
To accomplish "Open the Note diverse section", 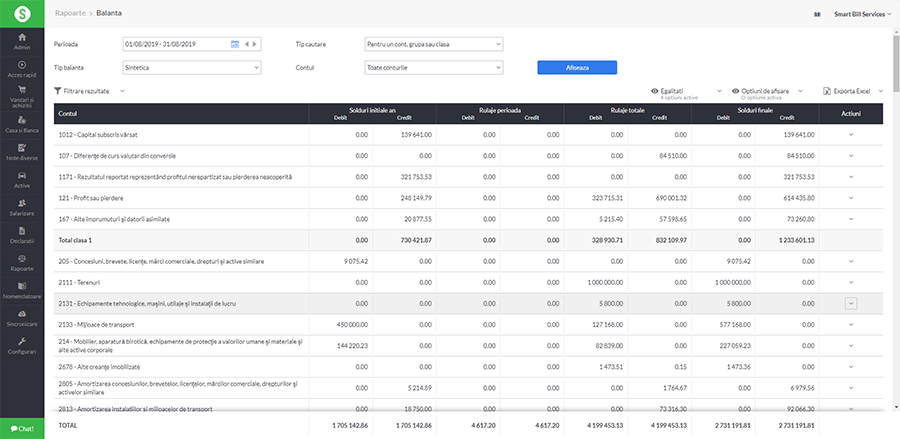I will pyautogui.click(x=22, y=153).
